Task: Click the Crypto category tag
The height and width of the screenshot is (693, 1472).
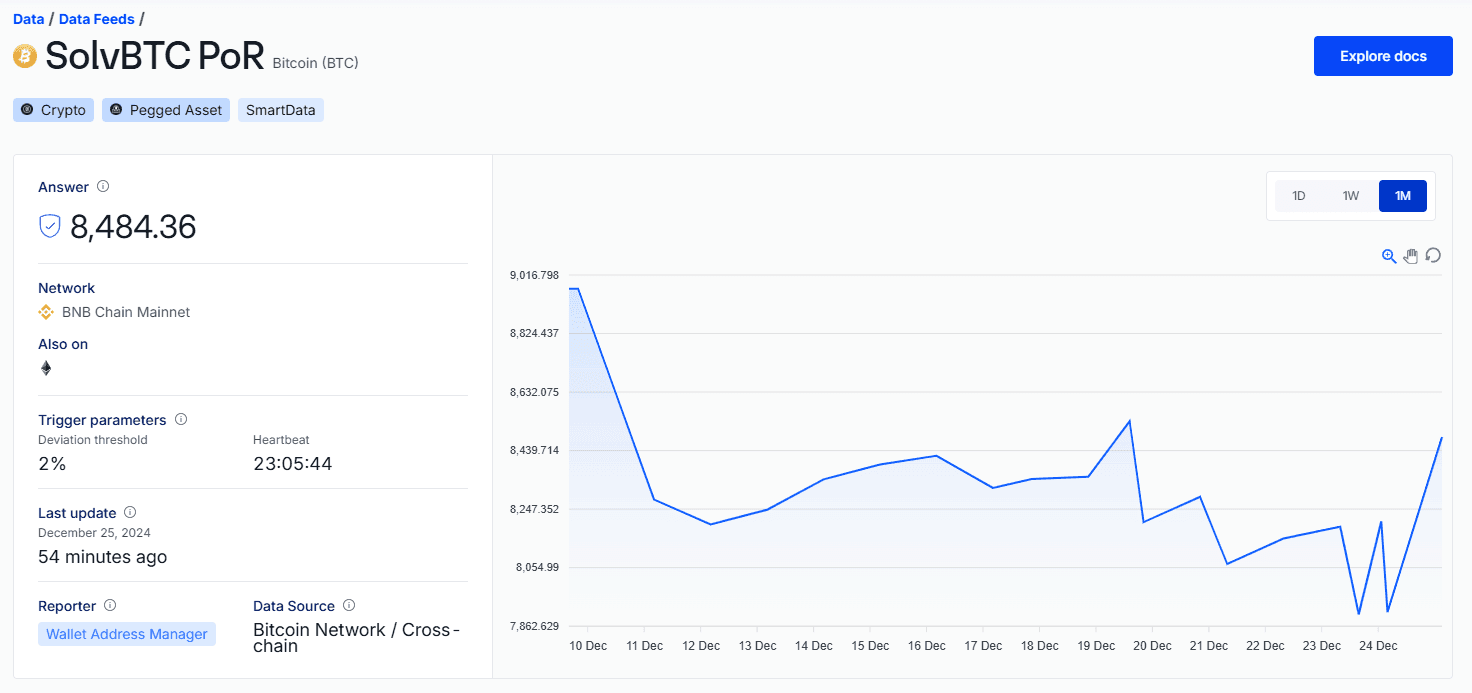Action: (54, 110)
